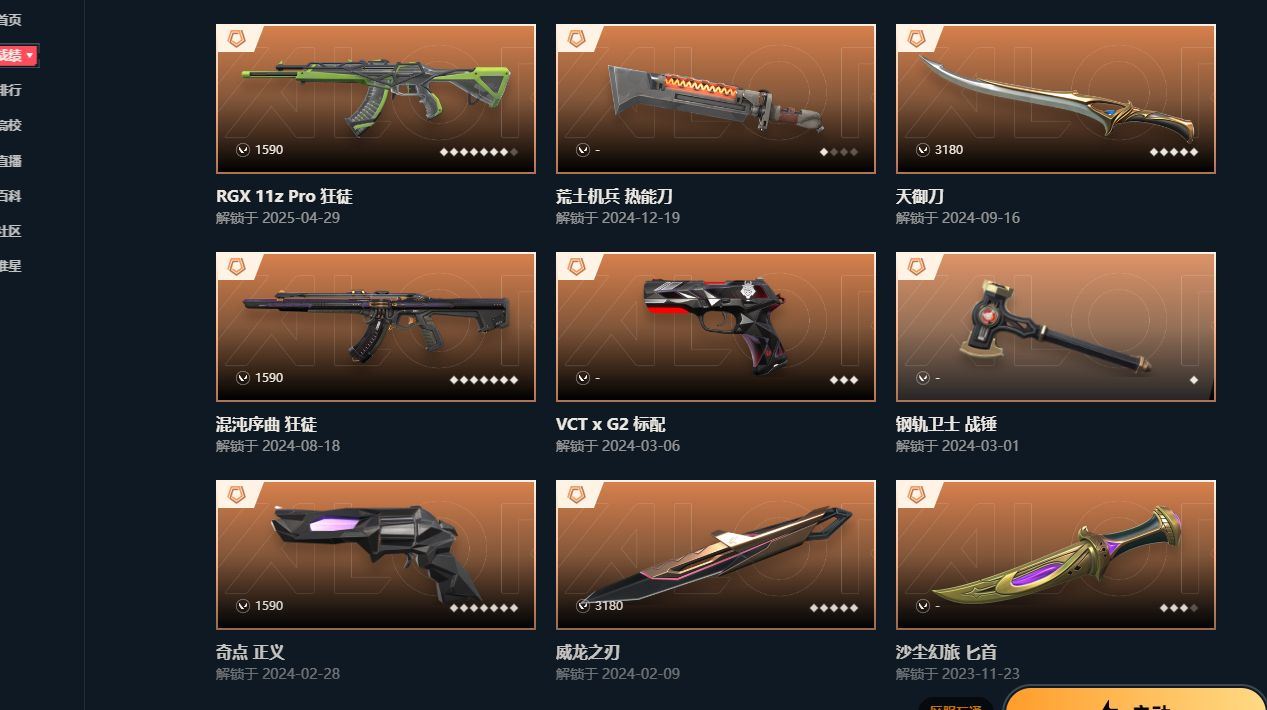
Task: Click the tier badge icon on VCT x G2 card
Action: pyautogui.click(x=577, y=266)
